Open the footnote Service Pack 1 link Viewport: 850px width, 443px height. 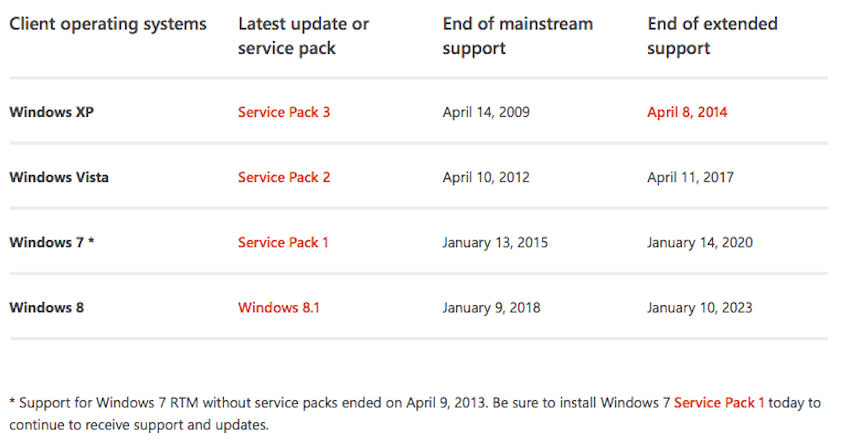coord(719,403)
